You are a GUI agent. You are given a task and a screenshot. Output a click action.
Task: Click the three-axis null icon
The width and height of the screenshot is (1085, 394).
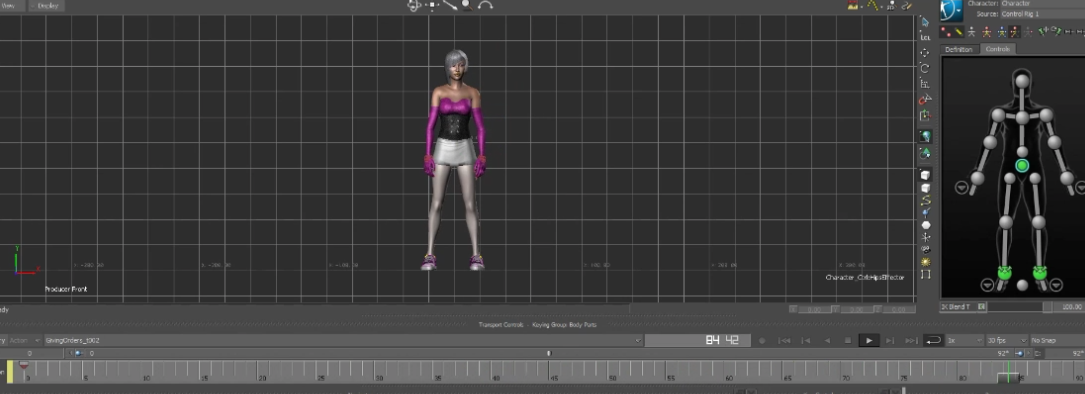coord(926,238)
